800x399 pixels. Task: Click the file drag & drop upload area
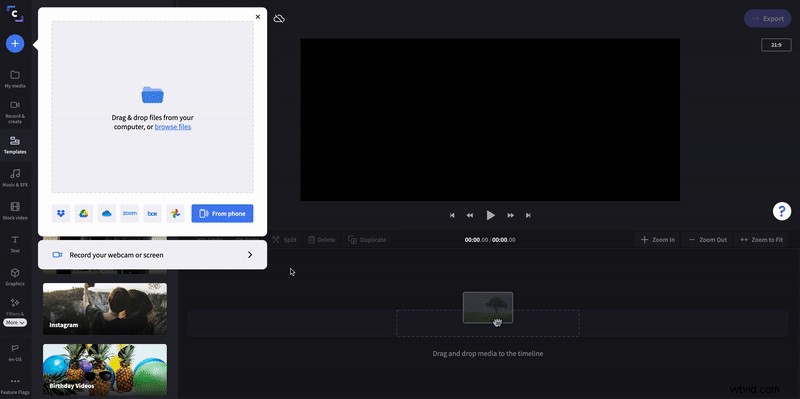(x=153, y=107)
